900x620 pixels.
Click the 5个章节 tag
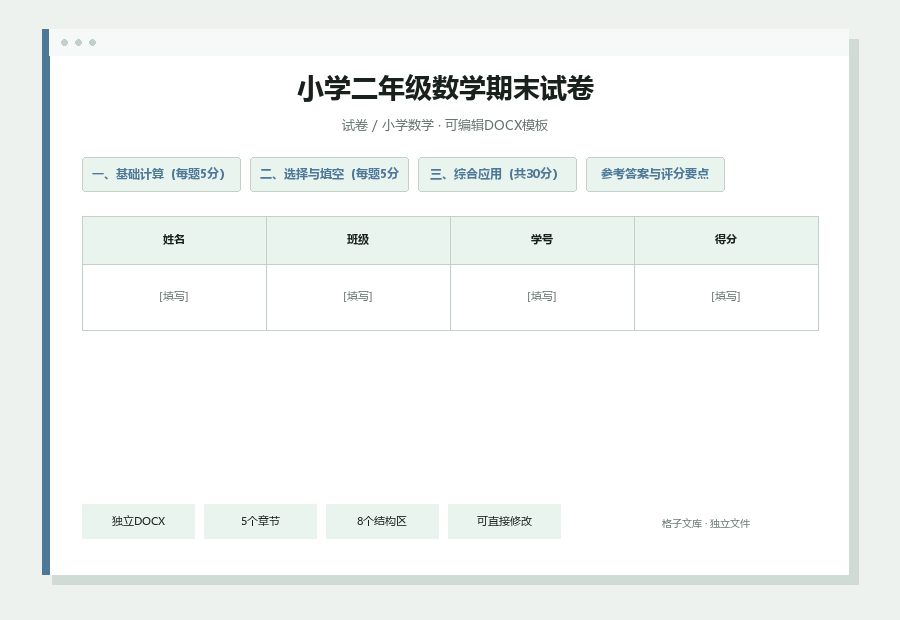click(x=260, y=521)
